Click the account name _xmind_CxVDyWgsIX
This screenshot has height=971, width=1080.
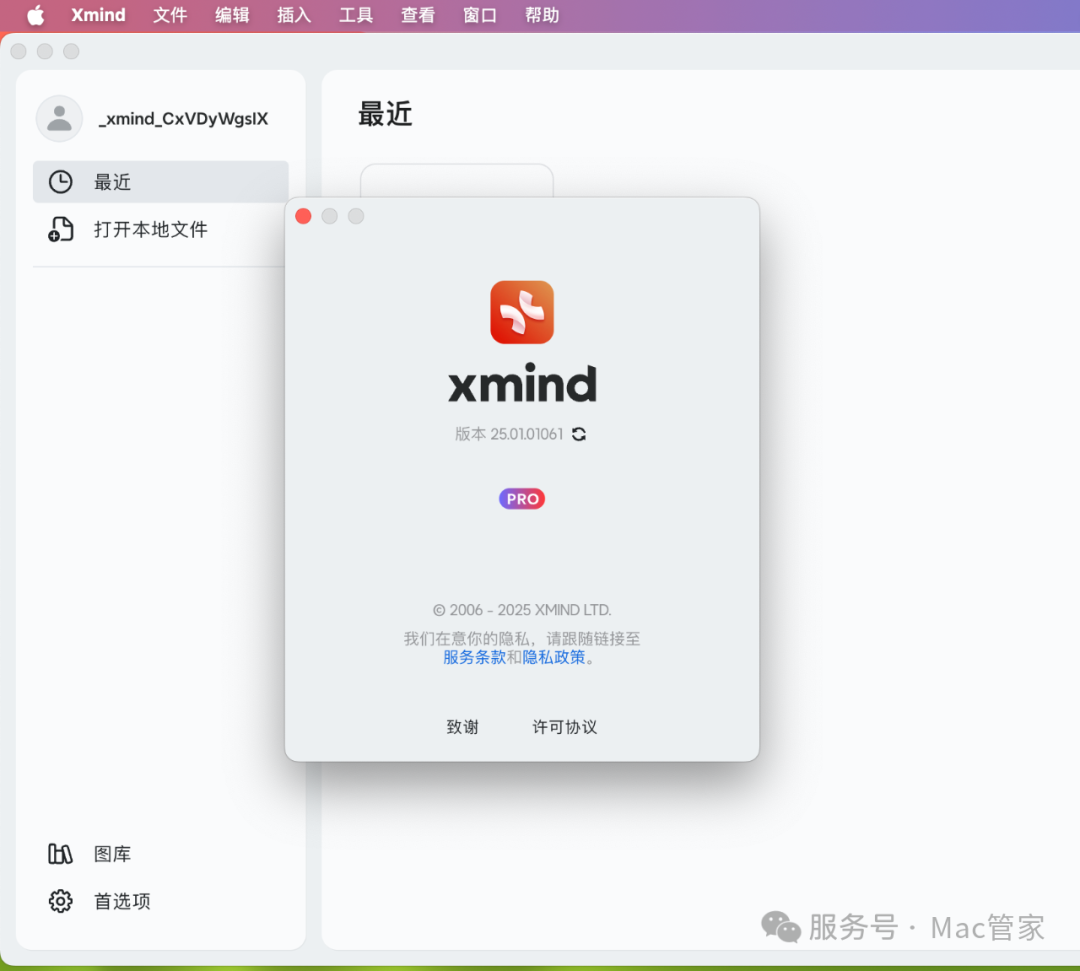coord(183,118)
